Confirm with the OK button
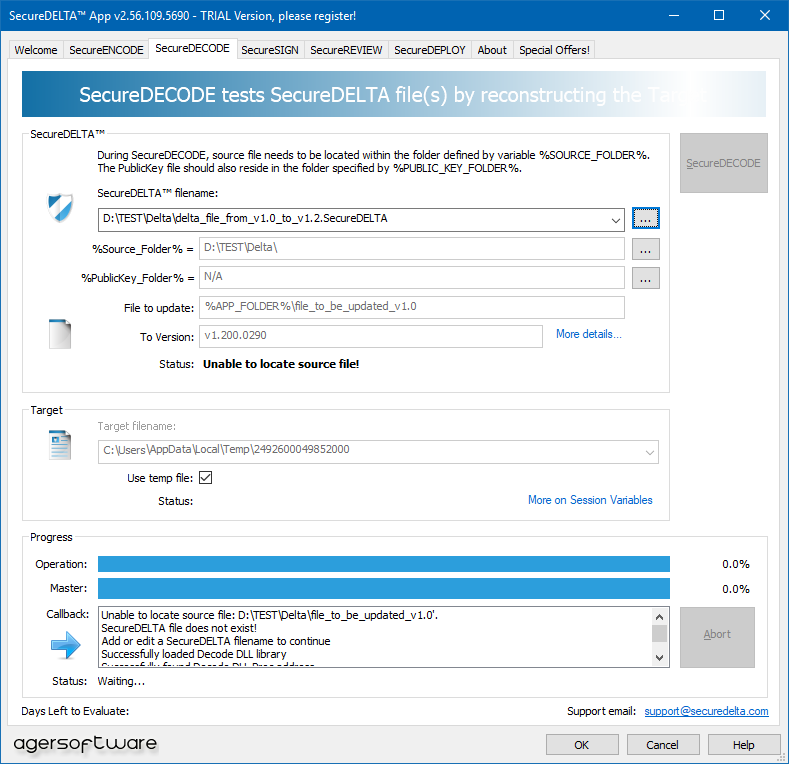Viewport: 789px width, 764px height. (x=582, y=744)
